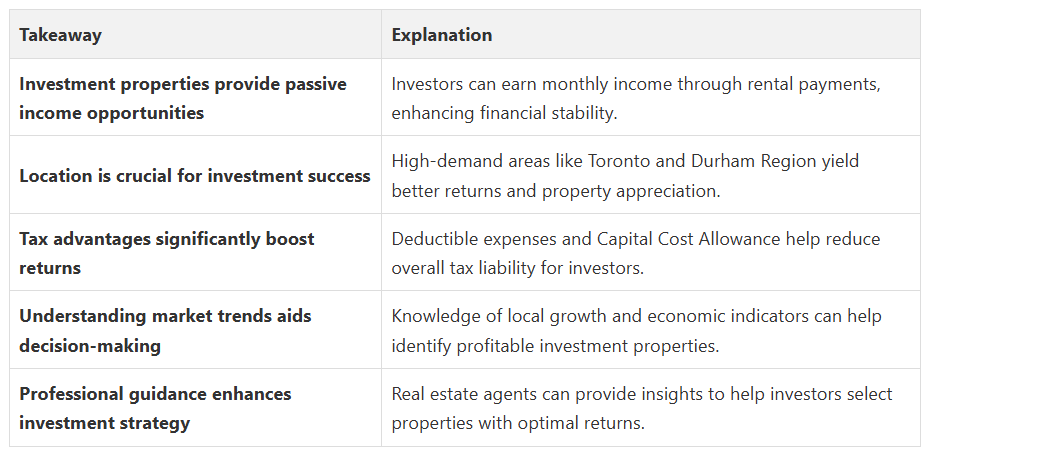The height and width of the screenshot is (457, 1047).
Task: Click the phrase 'overall tax liability'
Action: [465, 268]
